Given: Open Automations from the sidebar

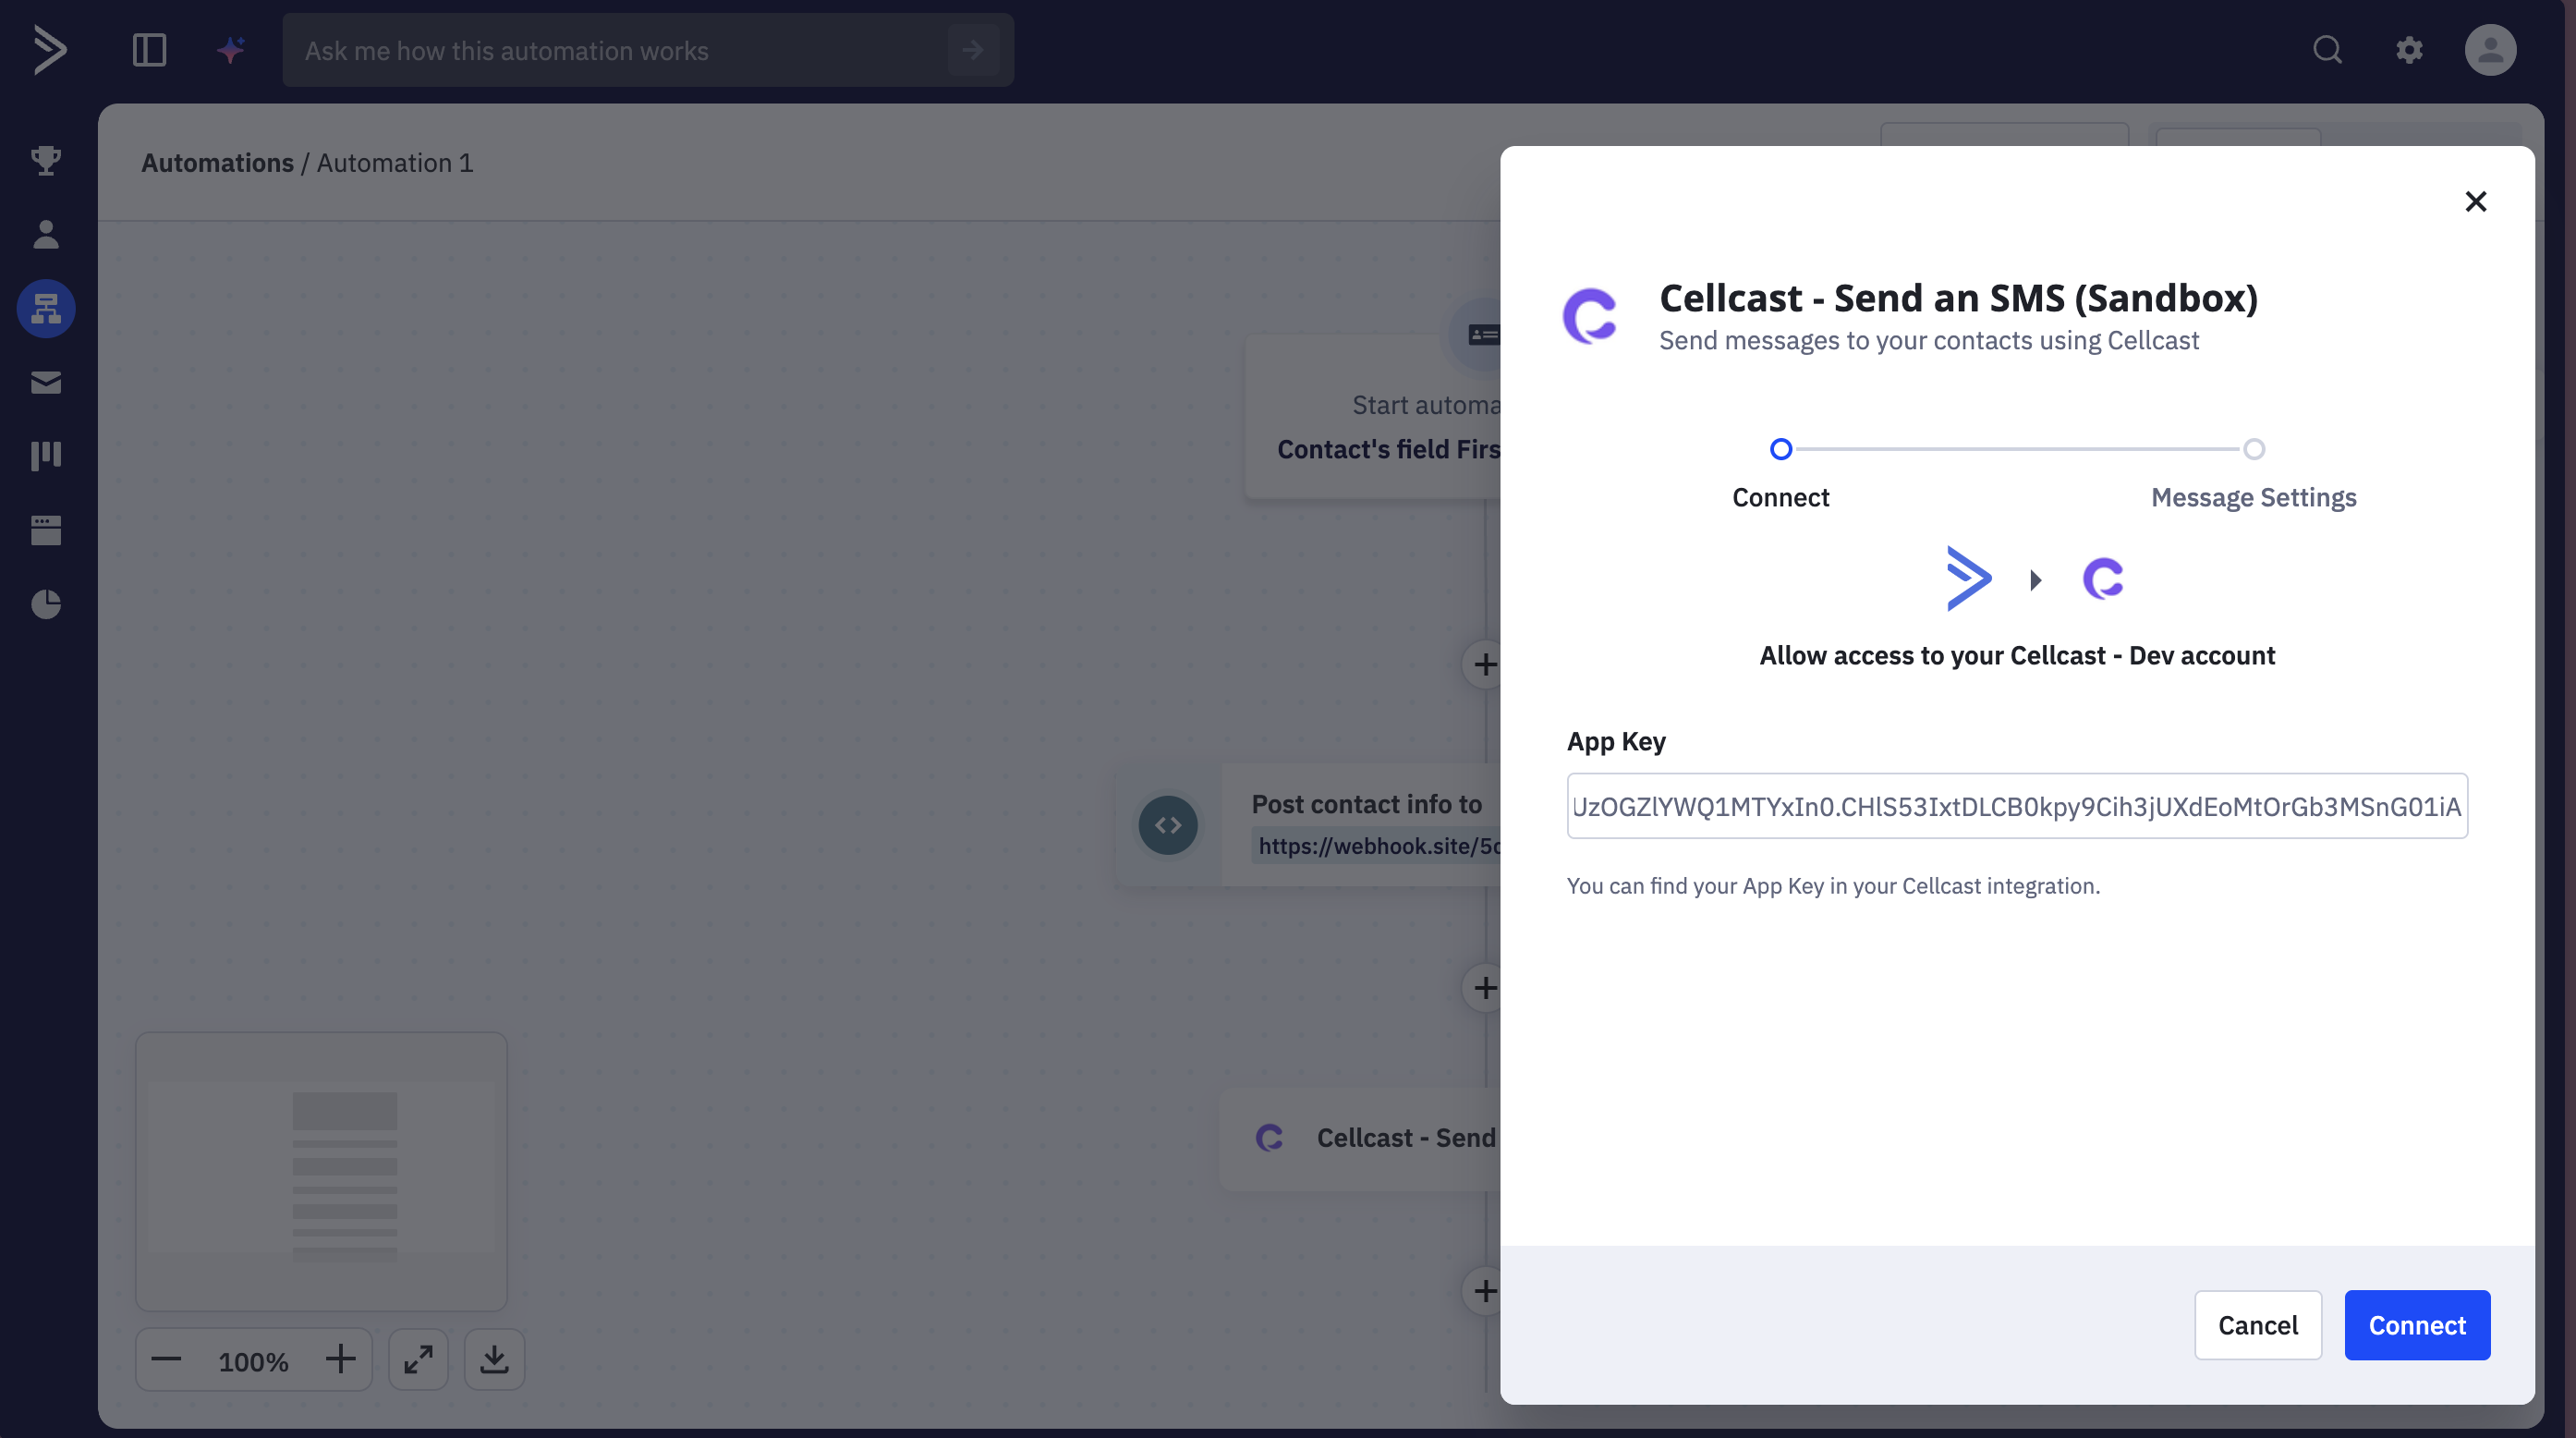Looking at the screenshot, I should tap(46, 308).
